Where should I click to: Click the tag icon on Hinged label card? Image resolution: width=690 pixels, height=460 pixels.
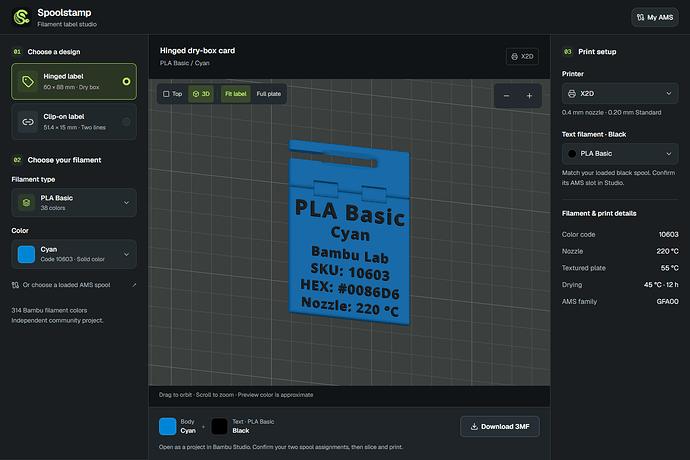[28, 81]
